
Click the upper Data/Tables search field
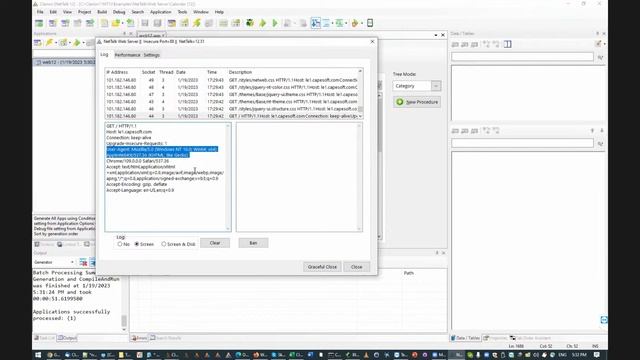522,57
